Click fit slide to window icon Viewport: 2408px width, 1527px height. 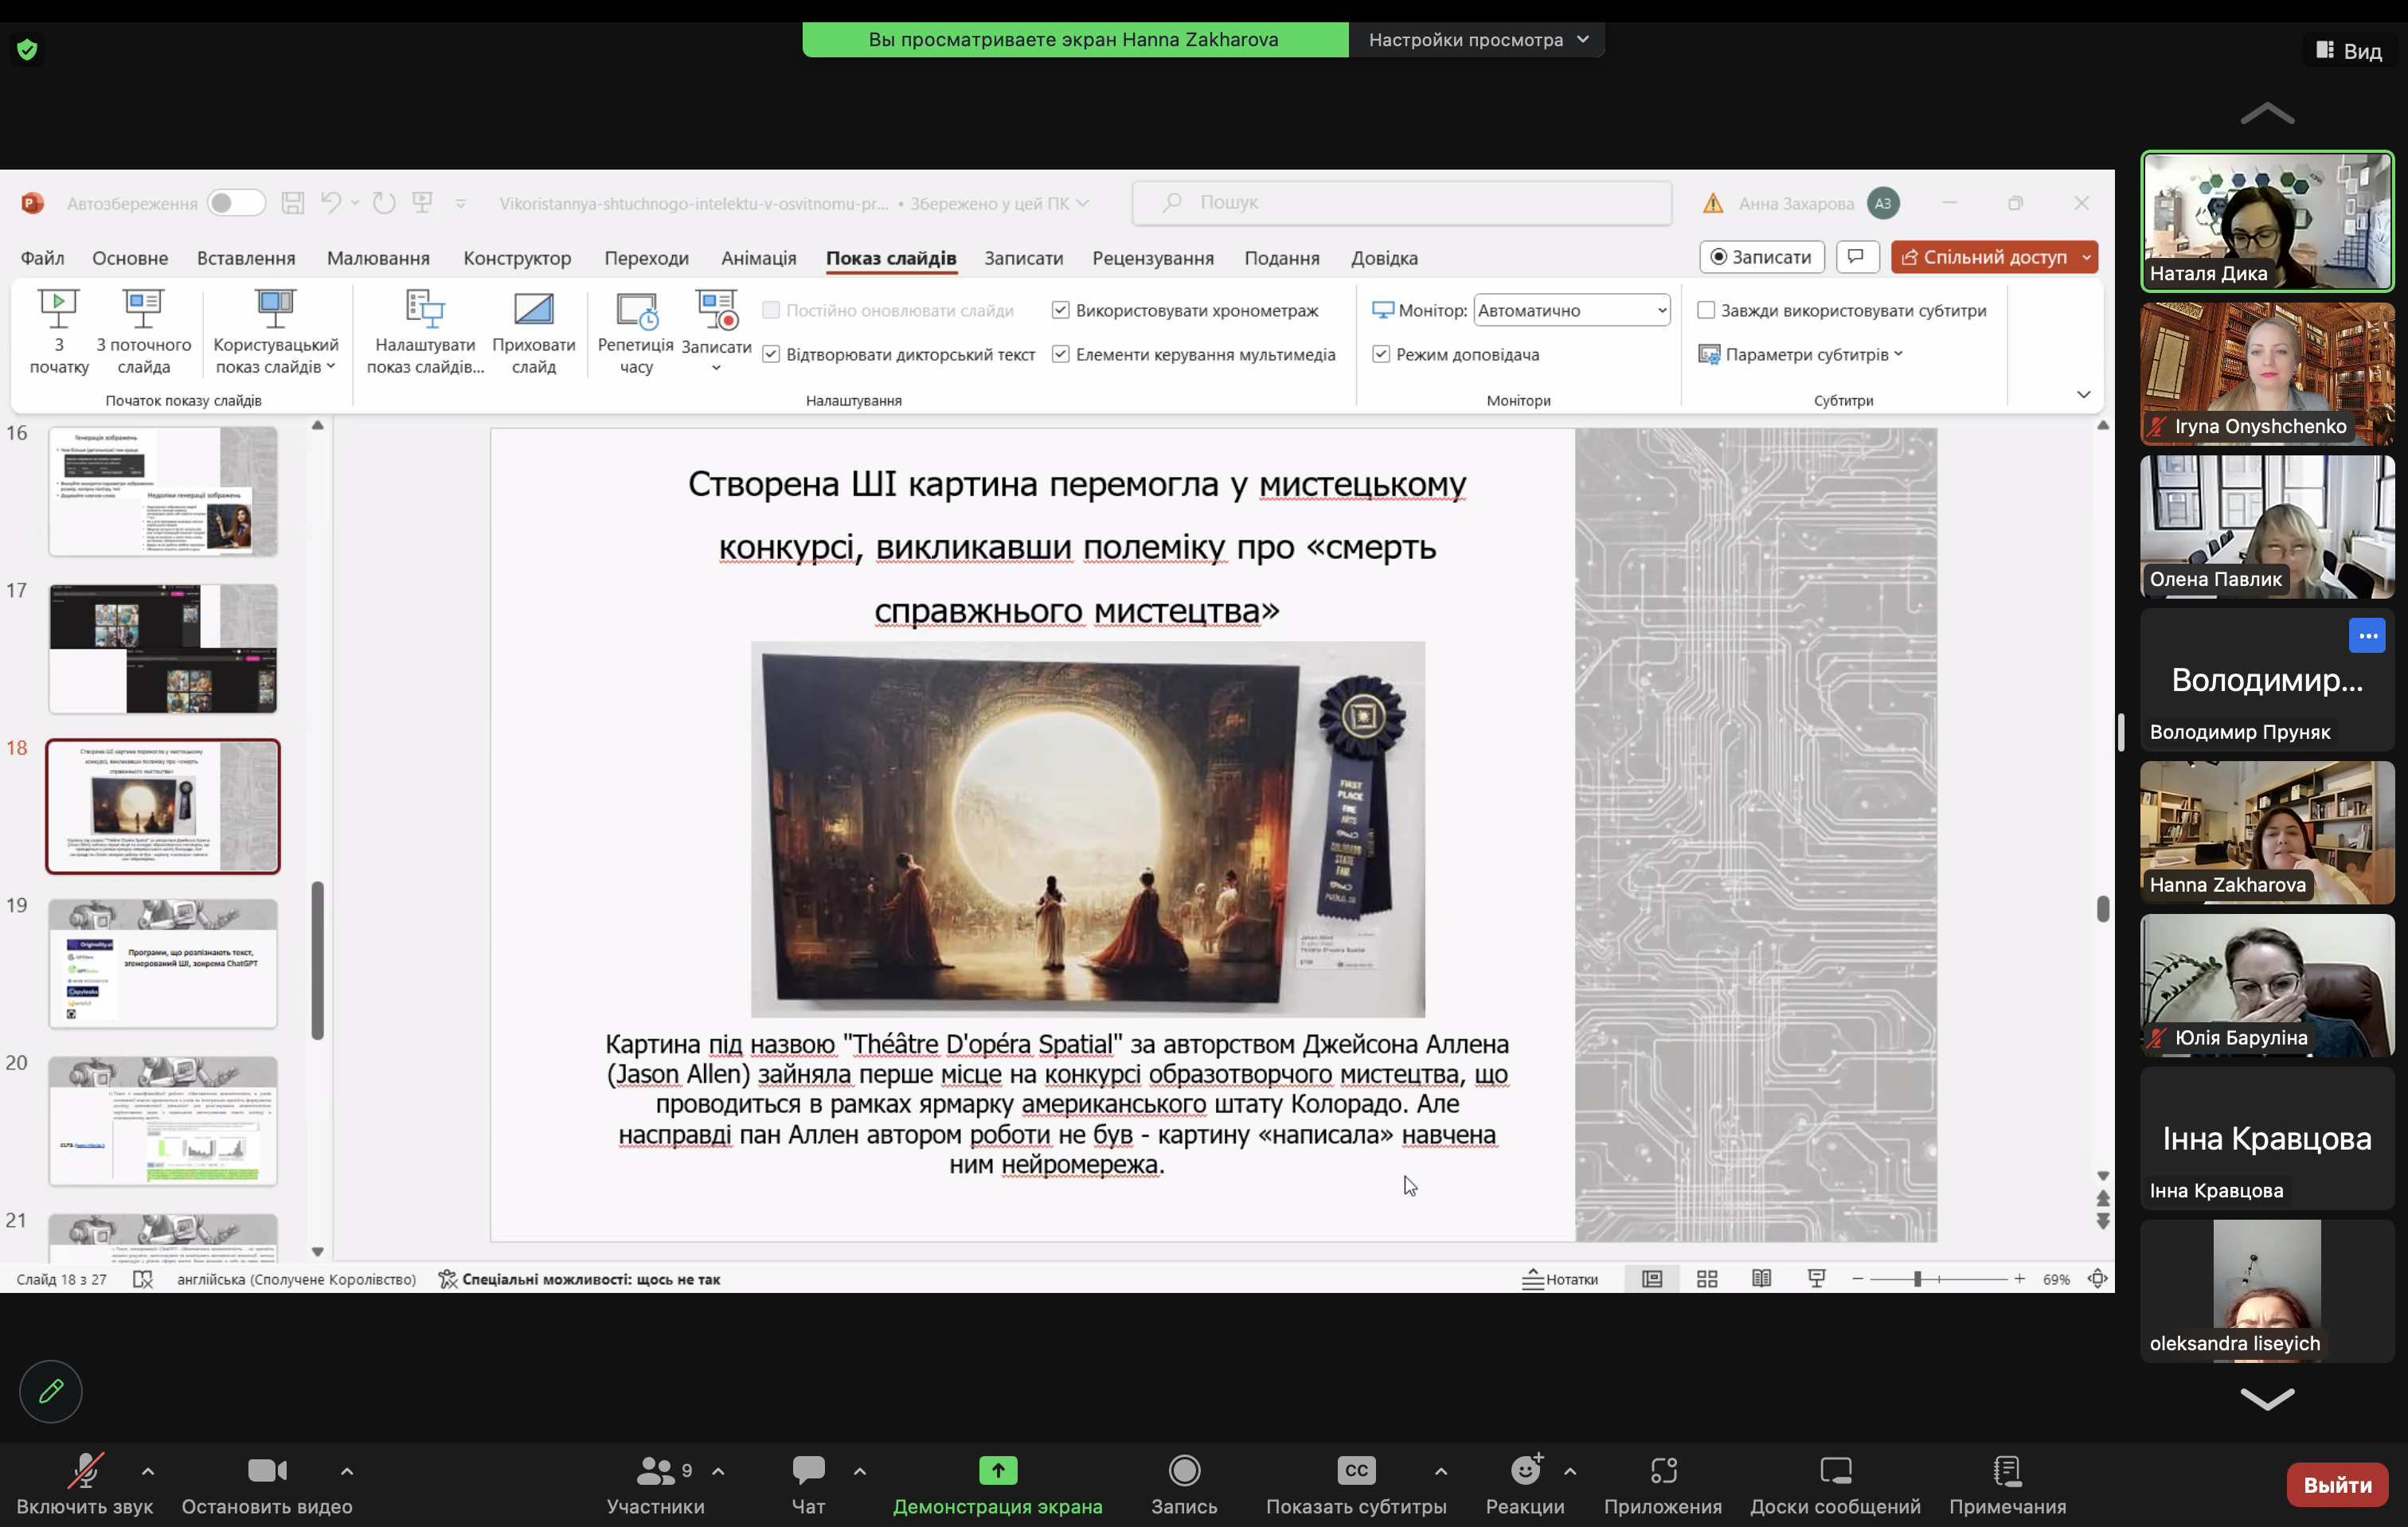click(x=2097, y=1278)
